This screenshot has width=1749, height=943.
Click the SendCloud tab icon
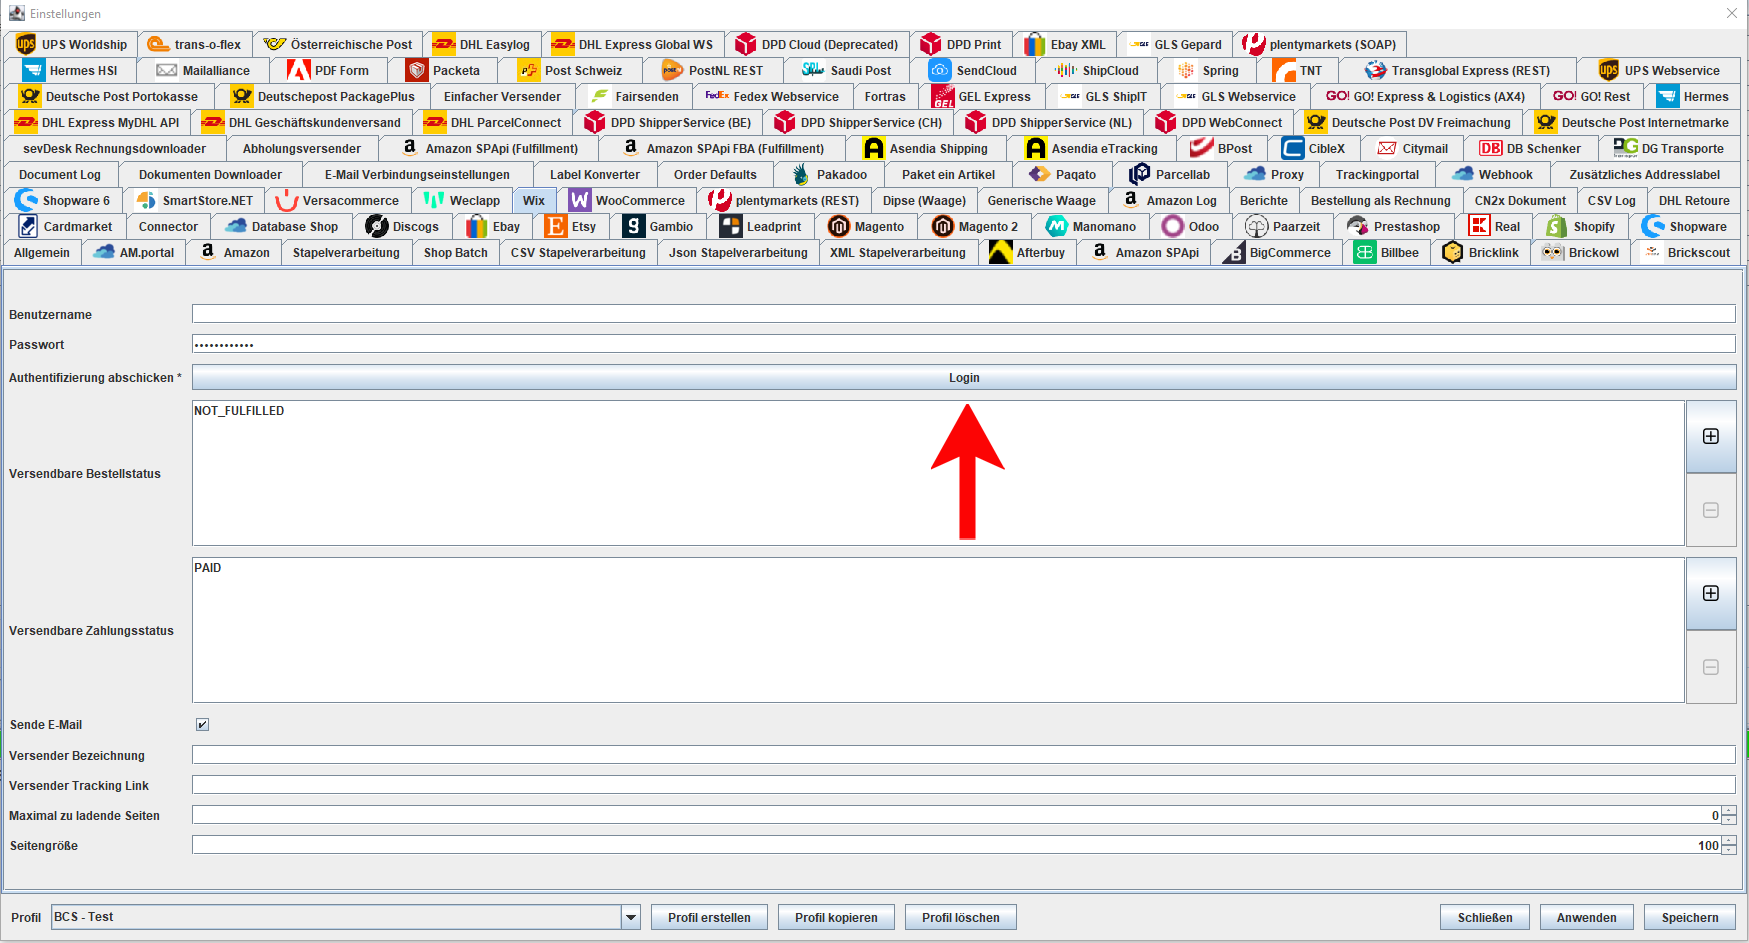(940, 70)
